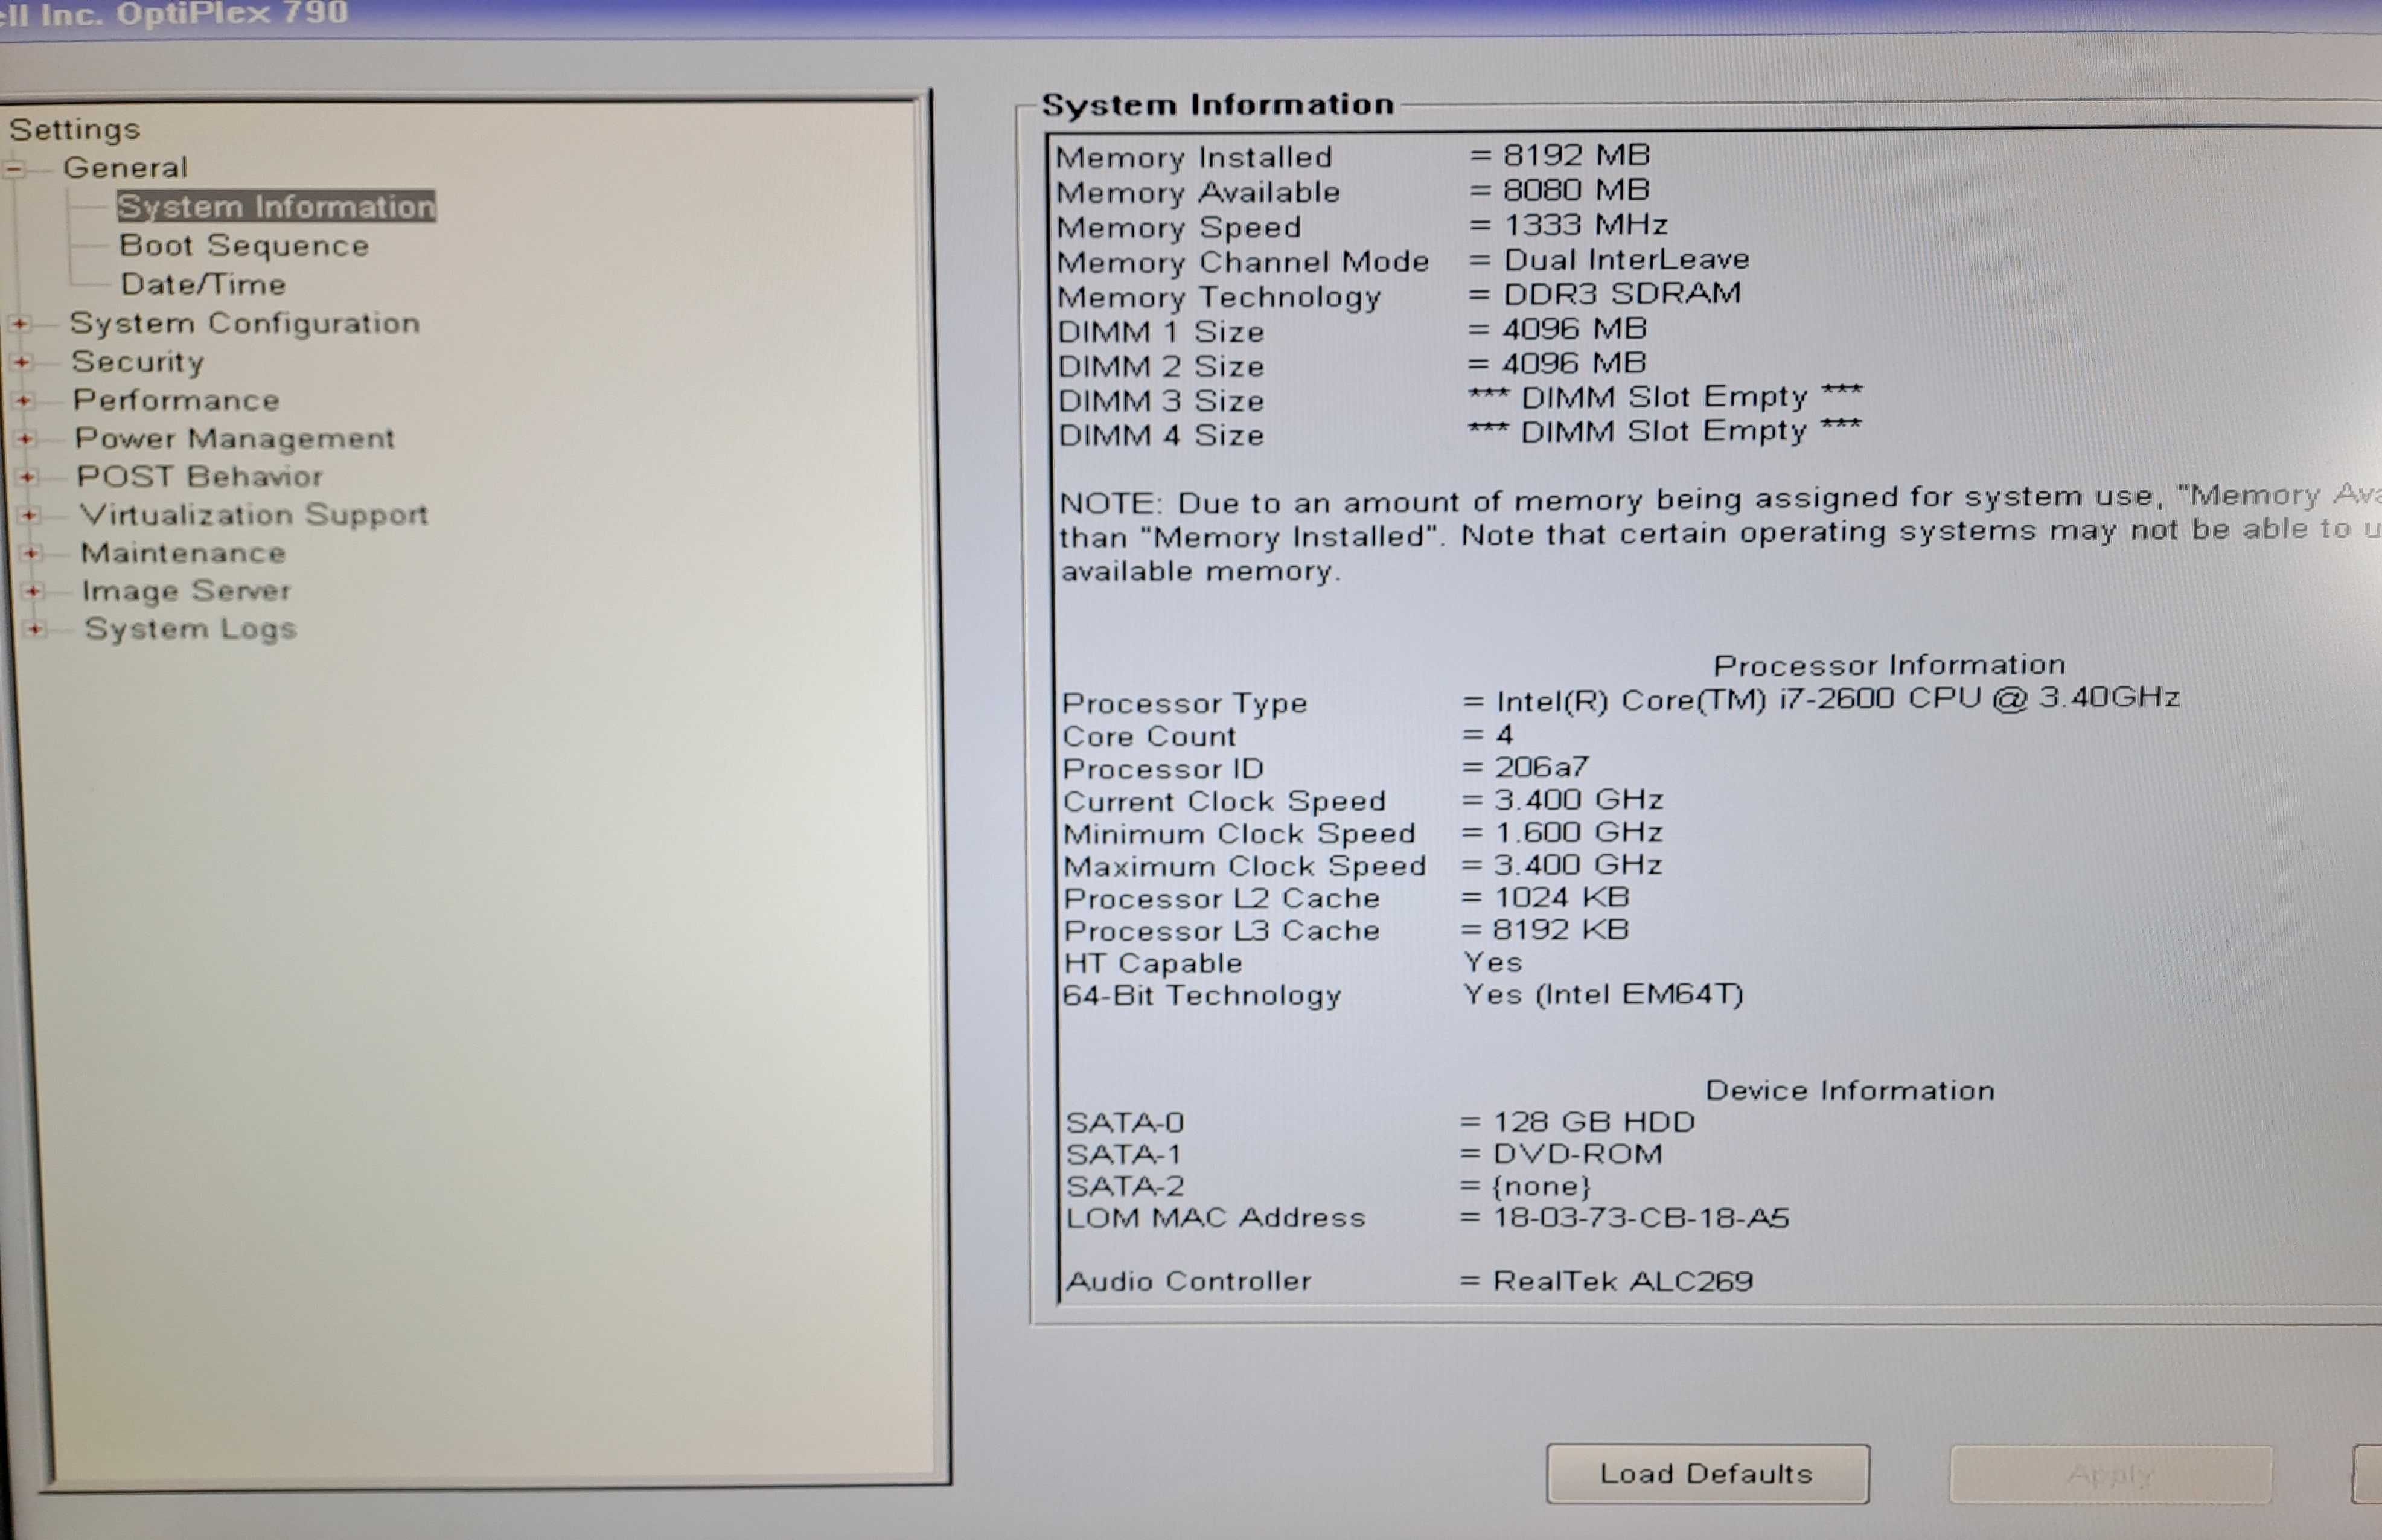The image size is (2382, 1540).
Task: Open Boot Sequence settings
Action: [244, 246]
